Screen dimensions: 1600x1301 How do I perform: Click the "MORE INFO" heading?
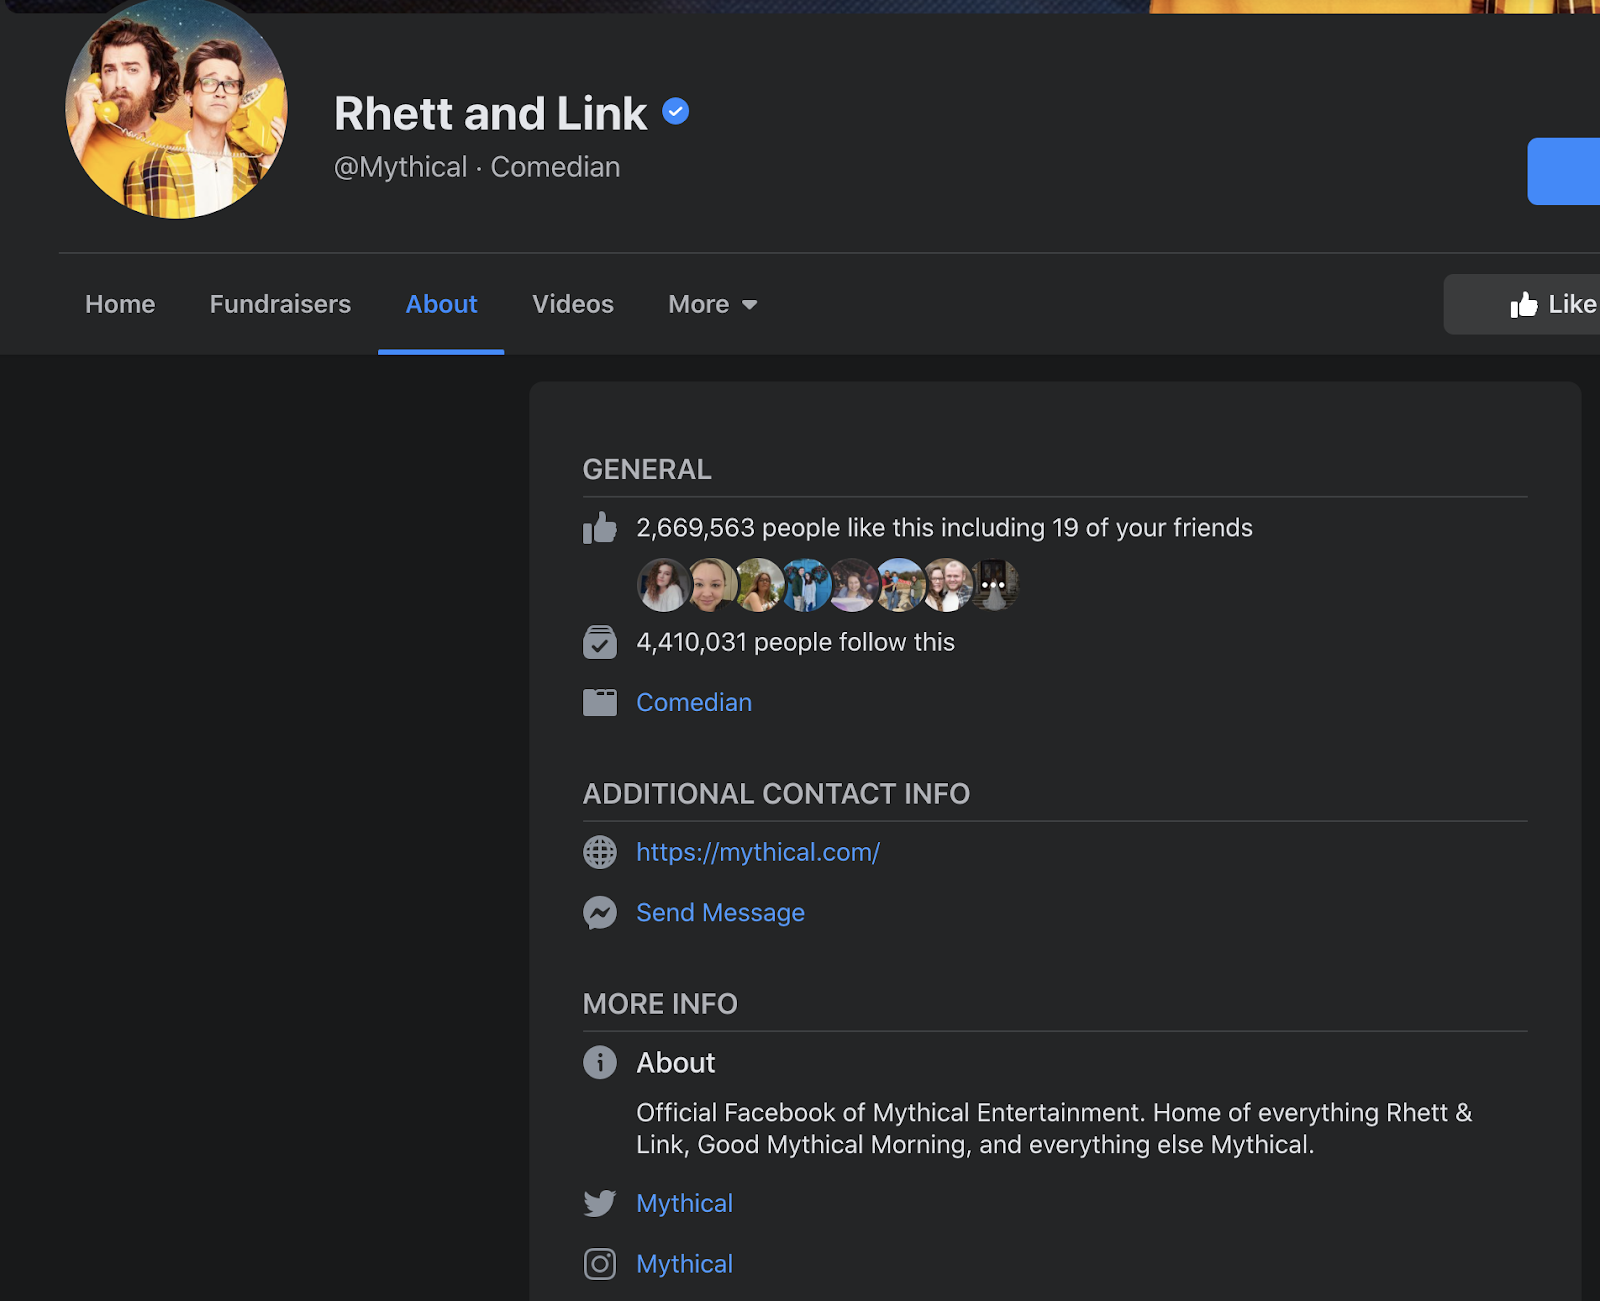coord(660,1003)
